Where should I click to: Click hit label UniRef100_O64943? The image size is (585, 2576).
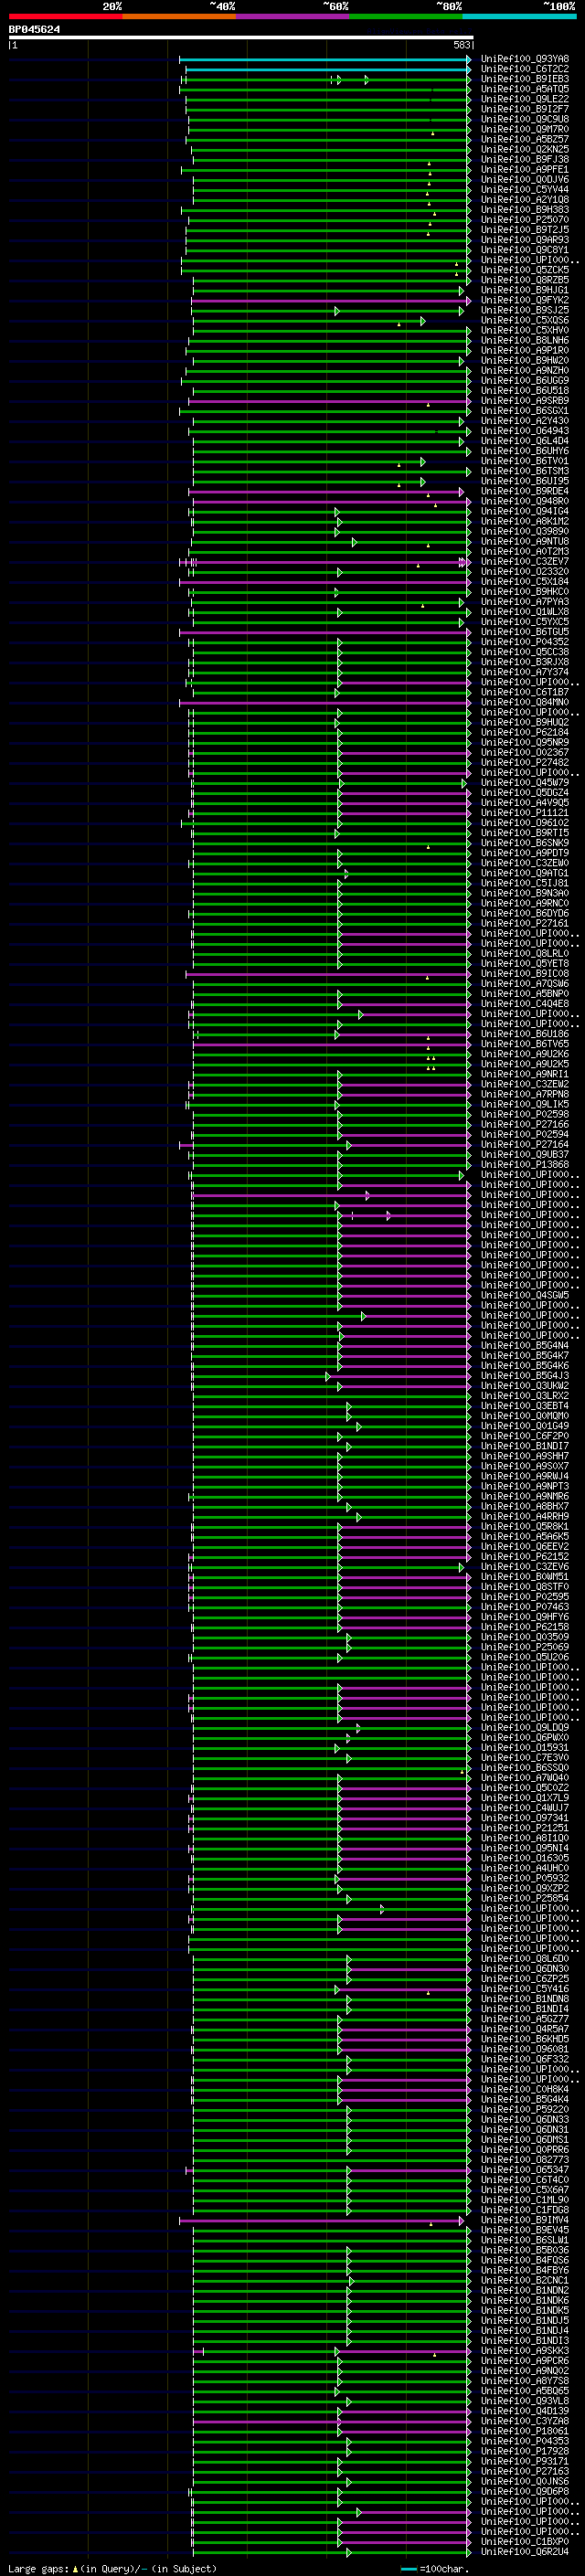click(x=525, y=431)
